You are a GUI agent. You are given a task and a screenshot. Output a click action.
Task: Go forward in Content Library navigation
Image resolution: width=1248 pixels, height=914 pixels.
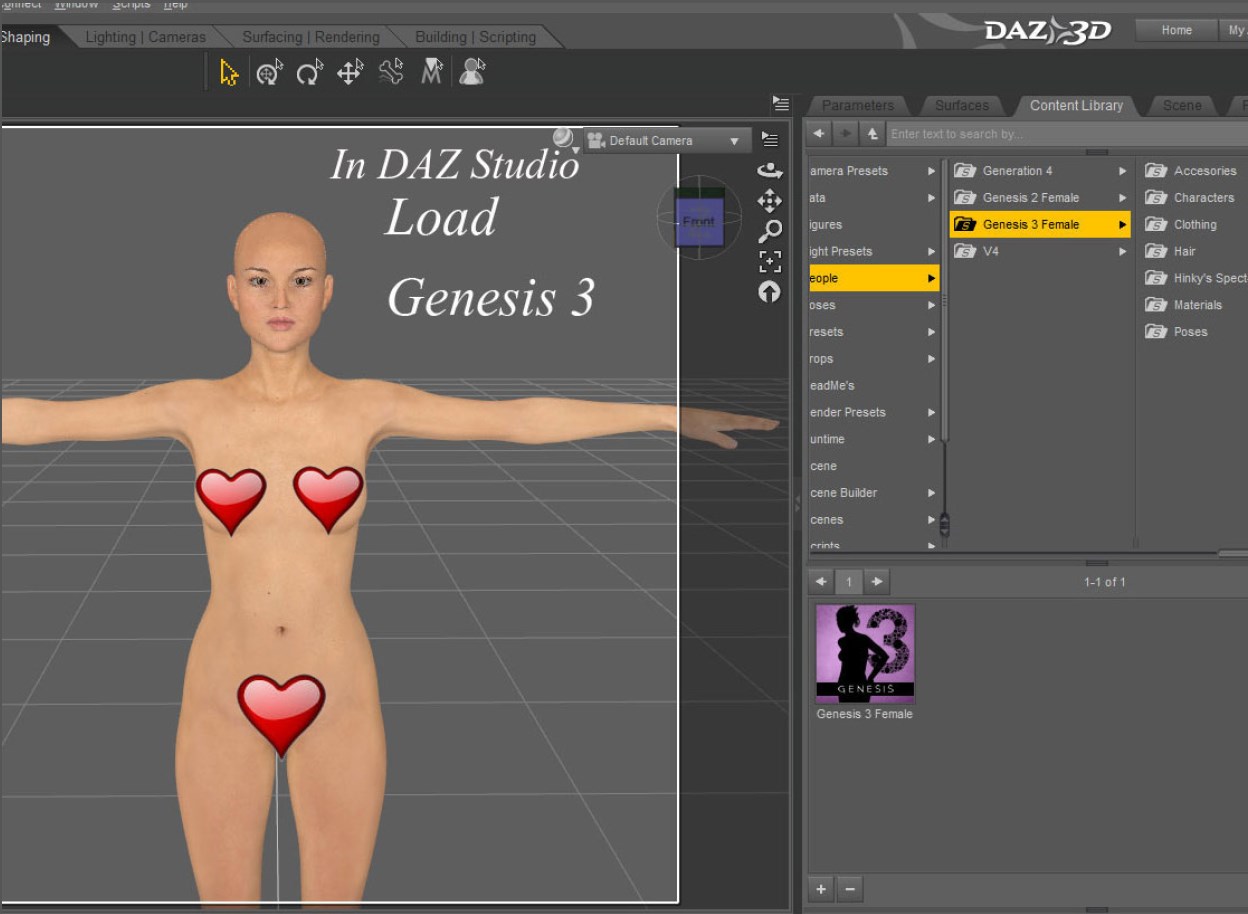coord(846,134)
